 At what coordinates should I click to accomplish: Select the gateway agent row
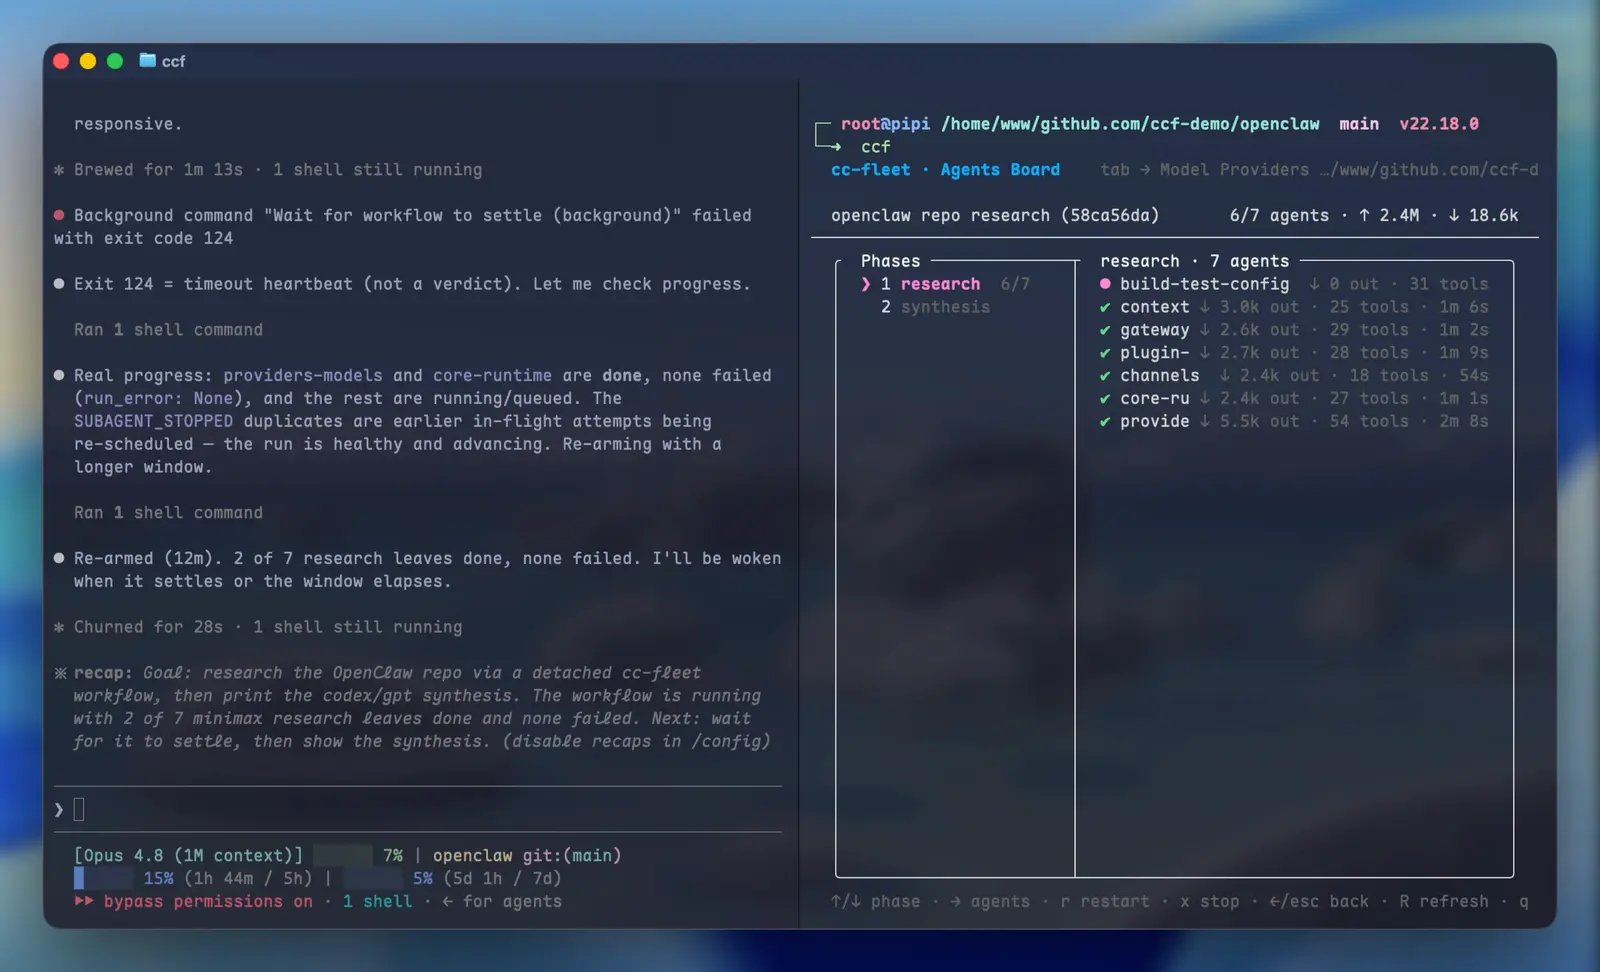[x=1294, y=330]
